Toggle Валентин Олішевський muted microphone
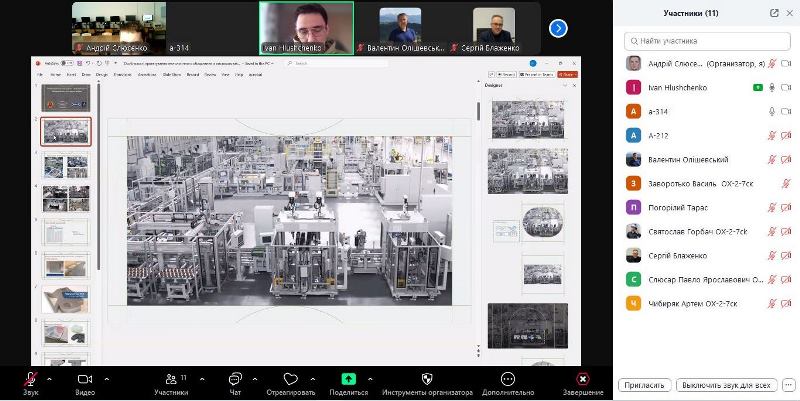The height and width of the screenshot is (401, 800). click(772, 159)
